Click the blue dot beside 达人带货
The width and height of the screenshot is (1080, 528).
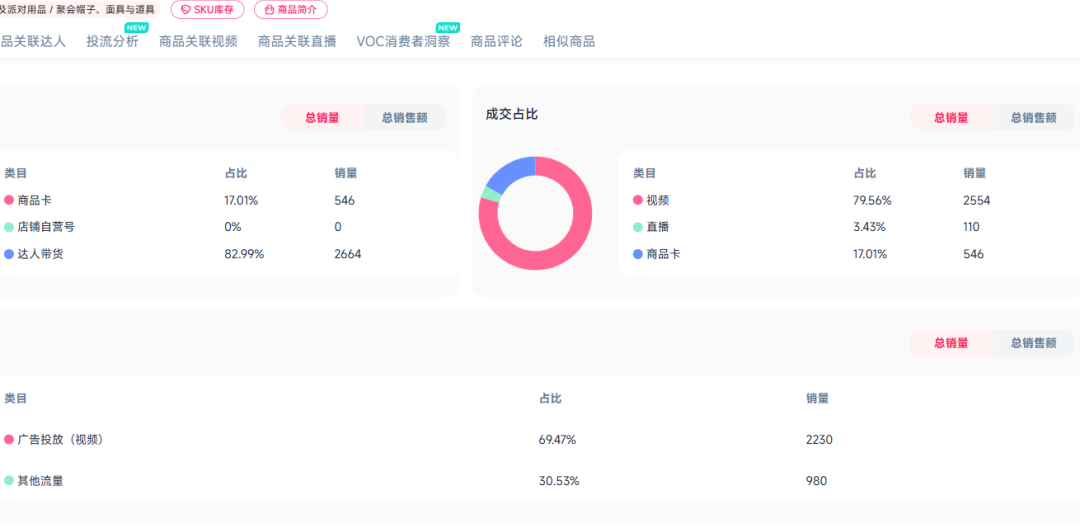pos(9,254)
